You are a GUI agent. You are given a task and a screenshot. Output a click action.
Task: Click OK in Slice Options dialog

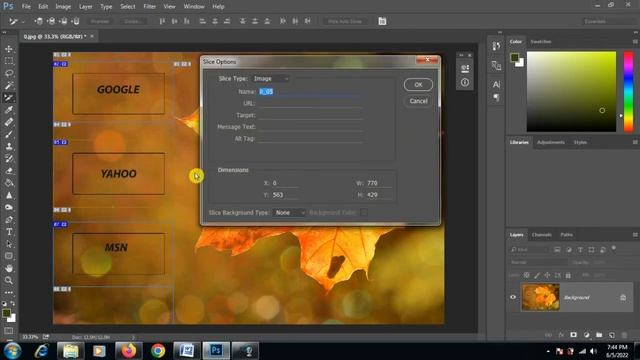[418, 84]
